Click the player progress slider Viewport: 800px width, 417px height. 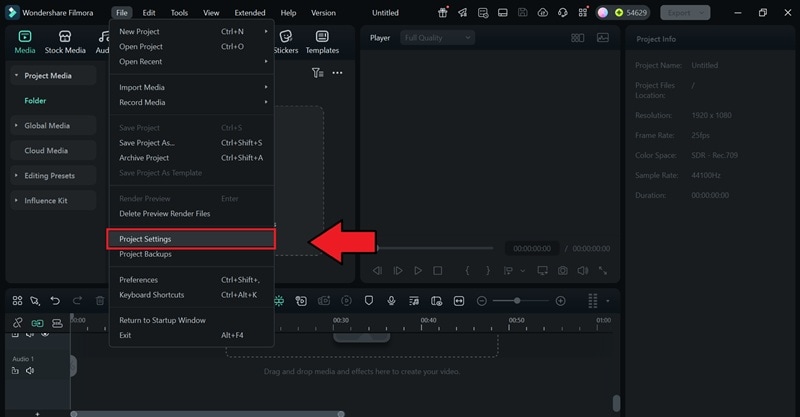coord(435,248)
